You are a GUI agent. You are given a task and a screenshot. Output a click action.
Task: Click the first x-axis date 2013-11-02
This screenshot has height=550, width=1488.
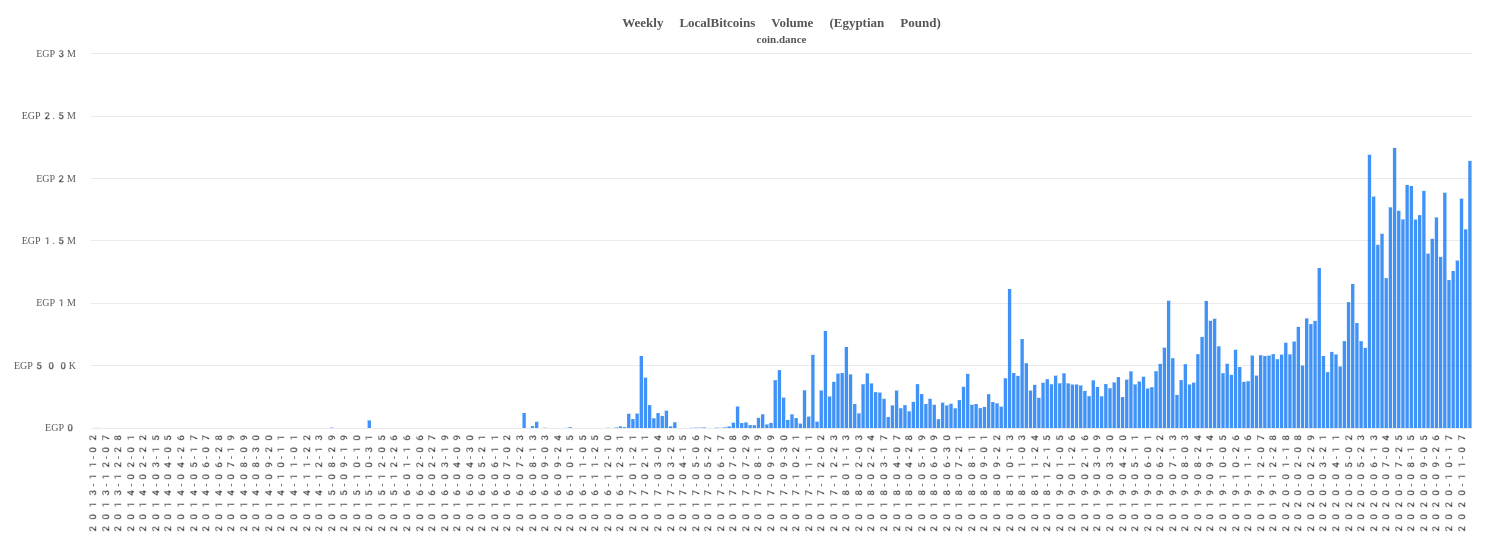[93, 482]
